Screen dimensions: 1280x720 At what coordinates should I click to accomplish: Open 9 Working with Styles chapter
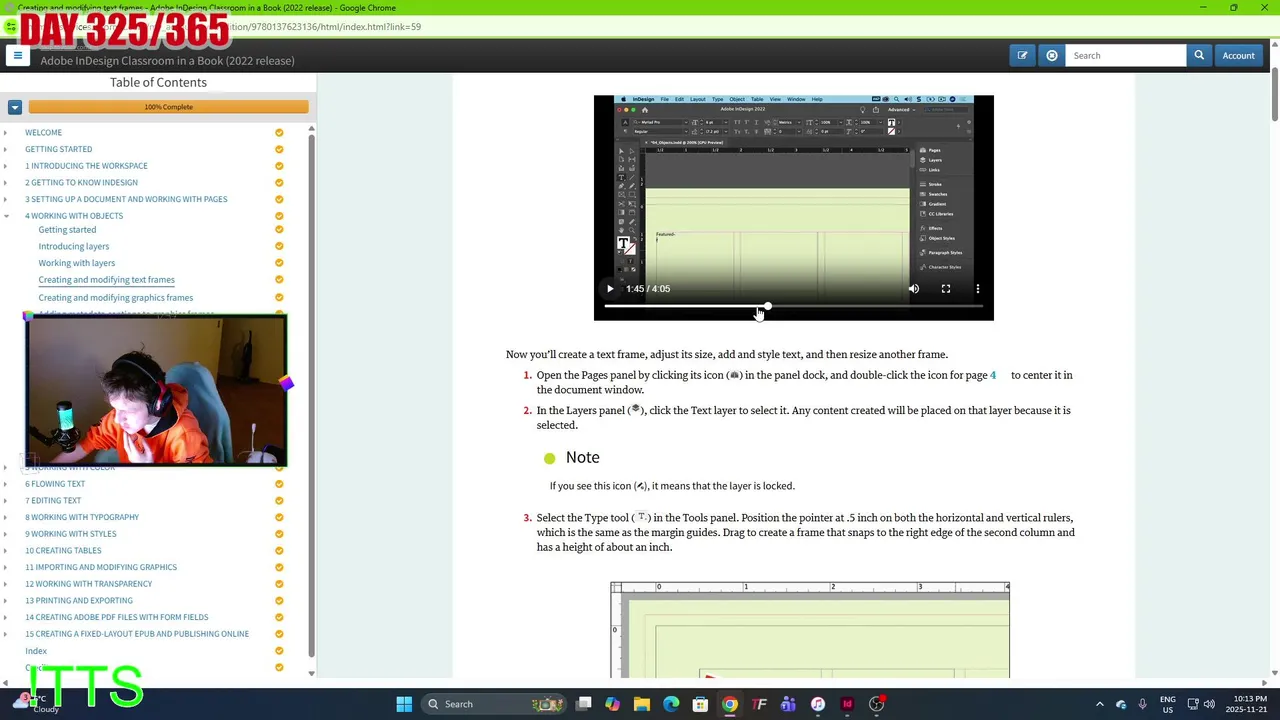[x=71, y=534]
